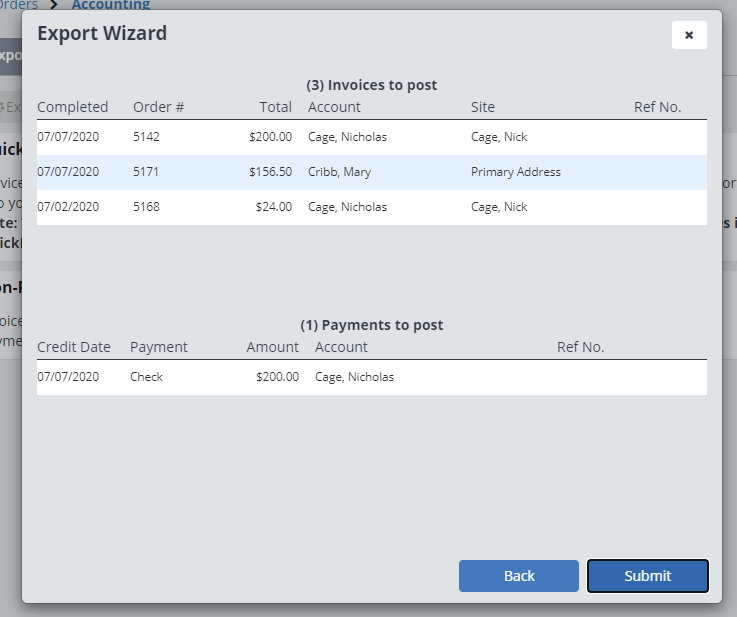Click the Total column header in invoices
This screenshot has height=617, width=737.
pos(275,107)
